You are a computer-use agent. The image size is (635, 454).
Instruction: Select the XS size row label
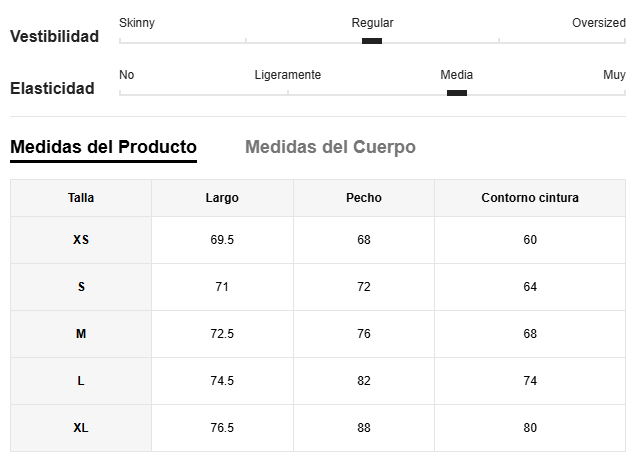pyautogui.click(x=81, y=240)
